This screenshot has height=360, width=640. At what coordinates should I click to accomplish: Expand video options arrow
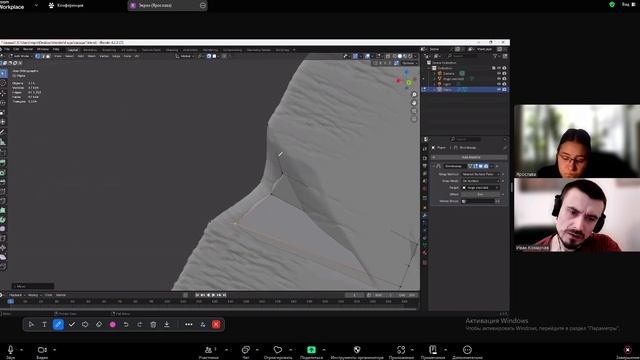click(54, 350)
